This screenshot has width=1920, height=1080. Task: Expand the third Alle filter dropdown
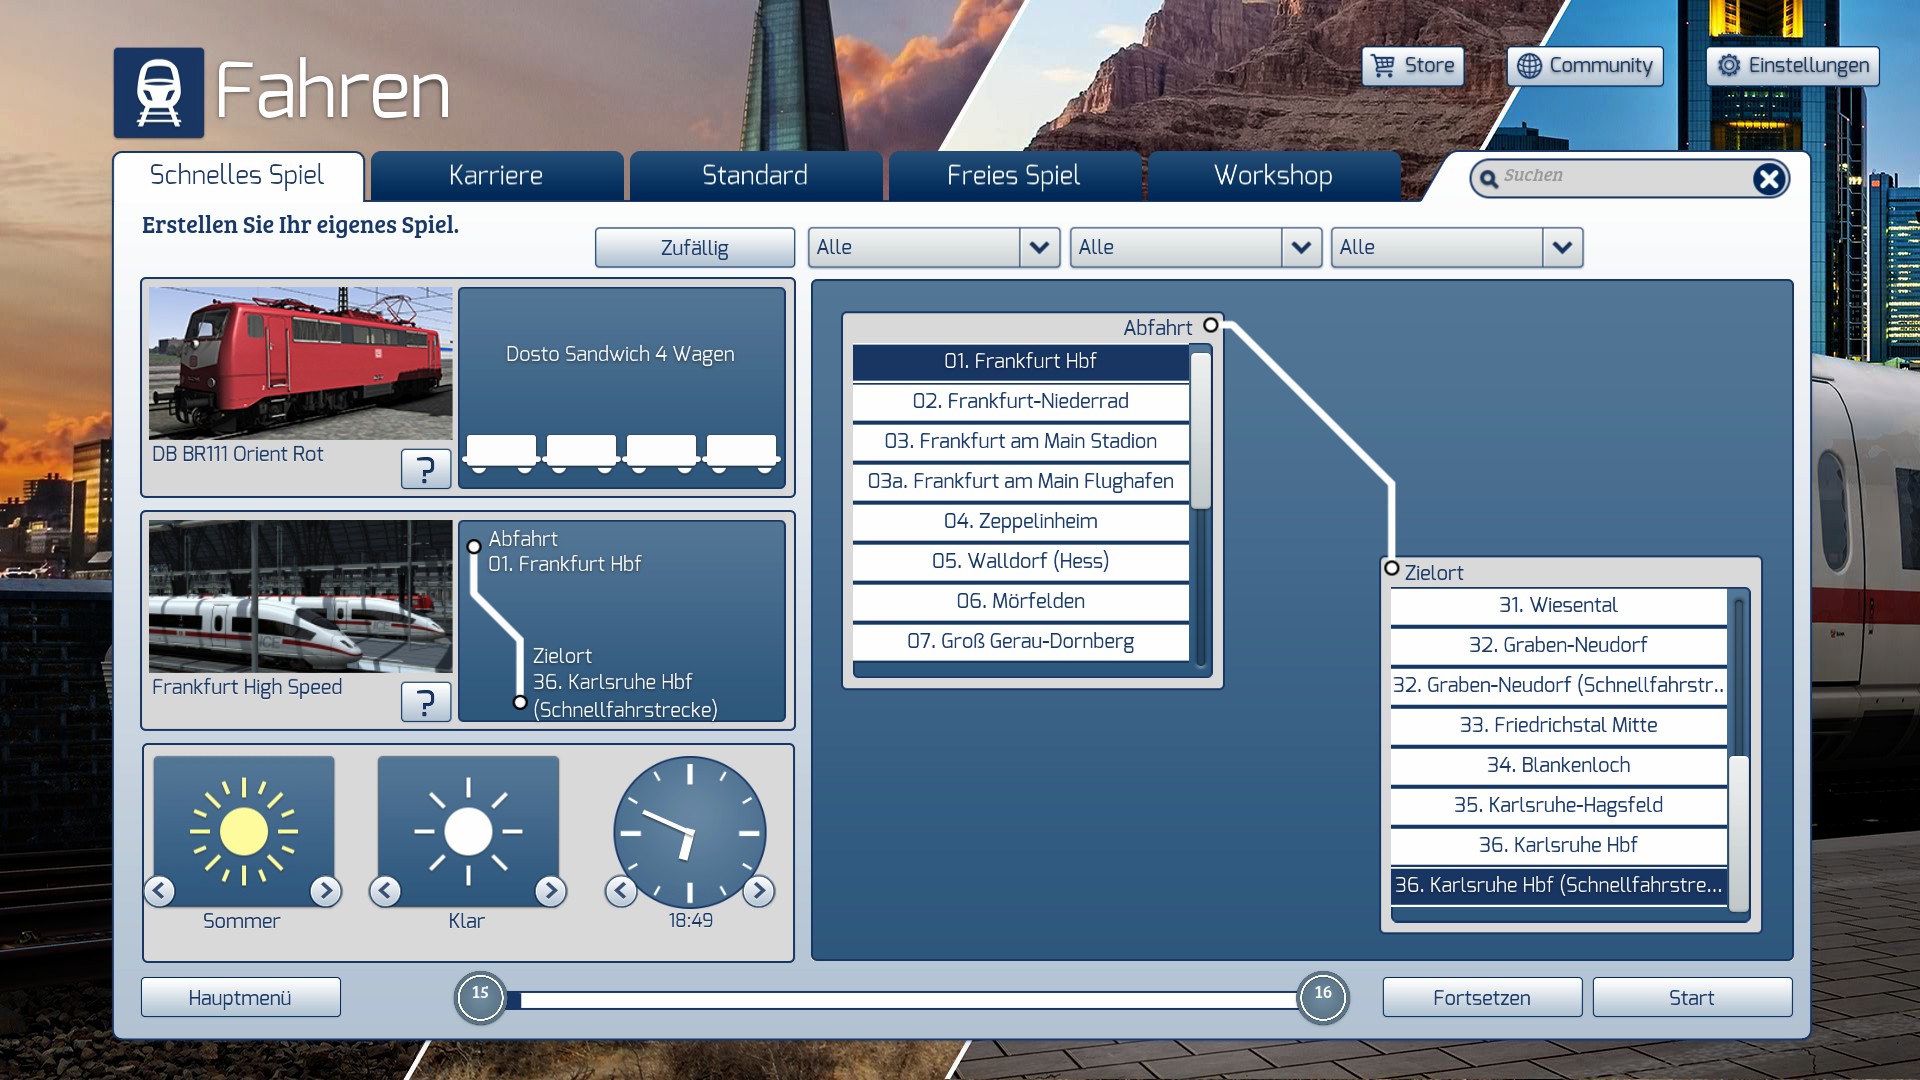click(x=1562, y=247)
